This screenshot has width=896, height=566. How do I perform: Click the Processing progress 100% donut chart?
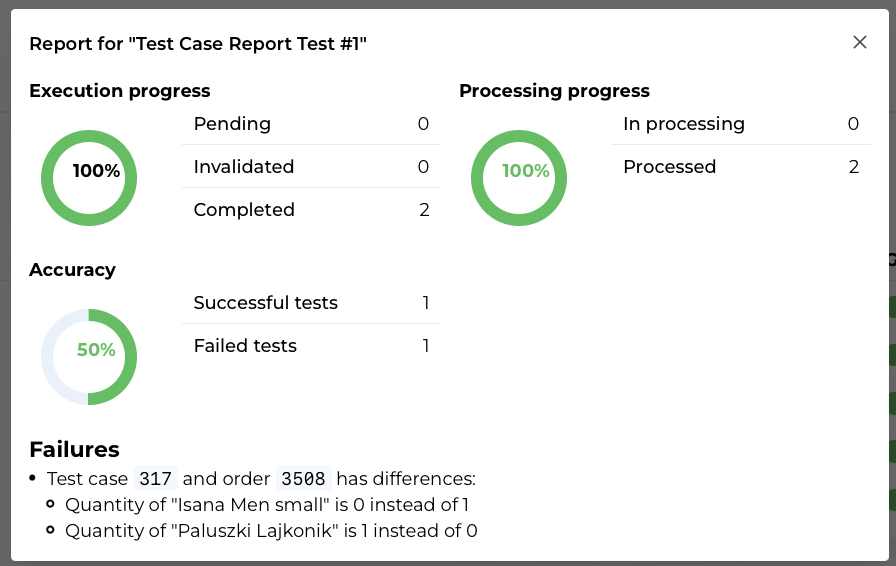[x=519, y=178]
